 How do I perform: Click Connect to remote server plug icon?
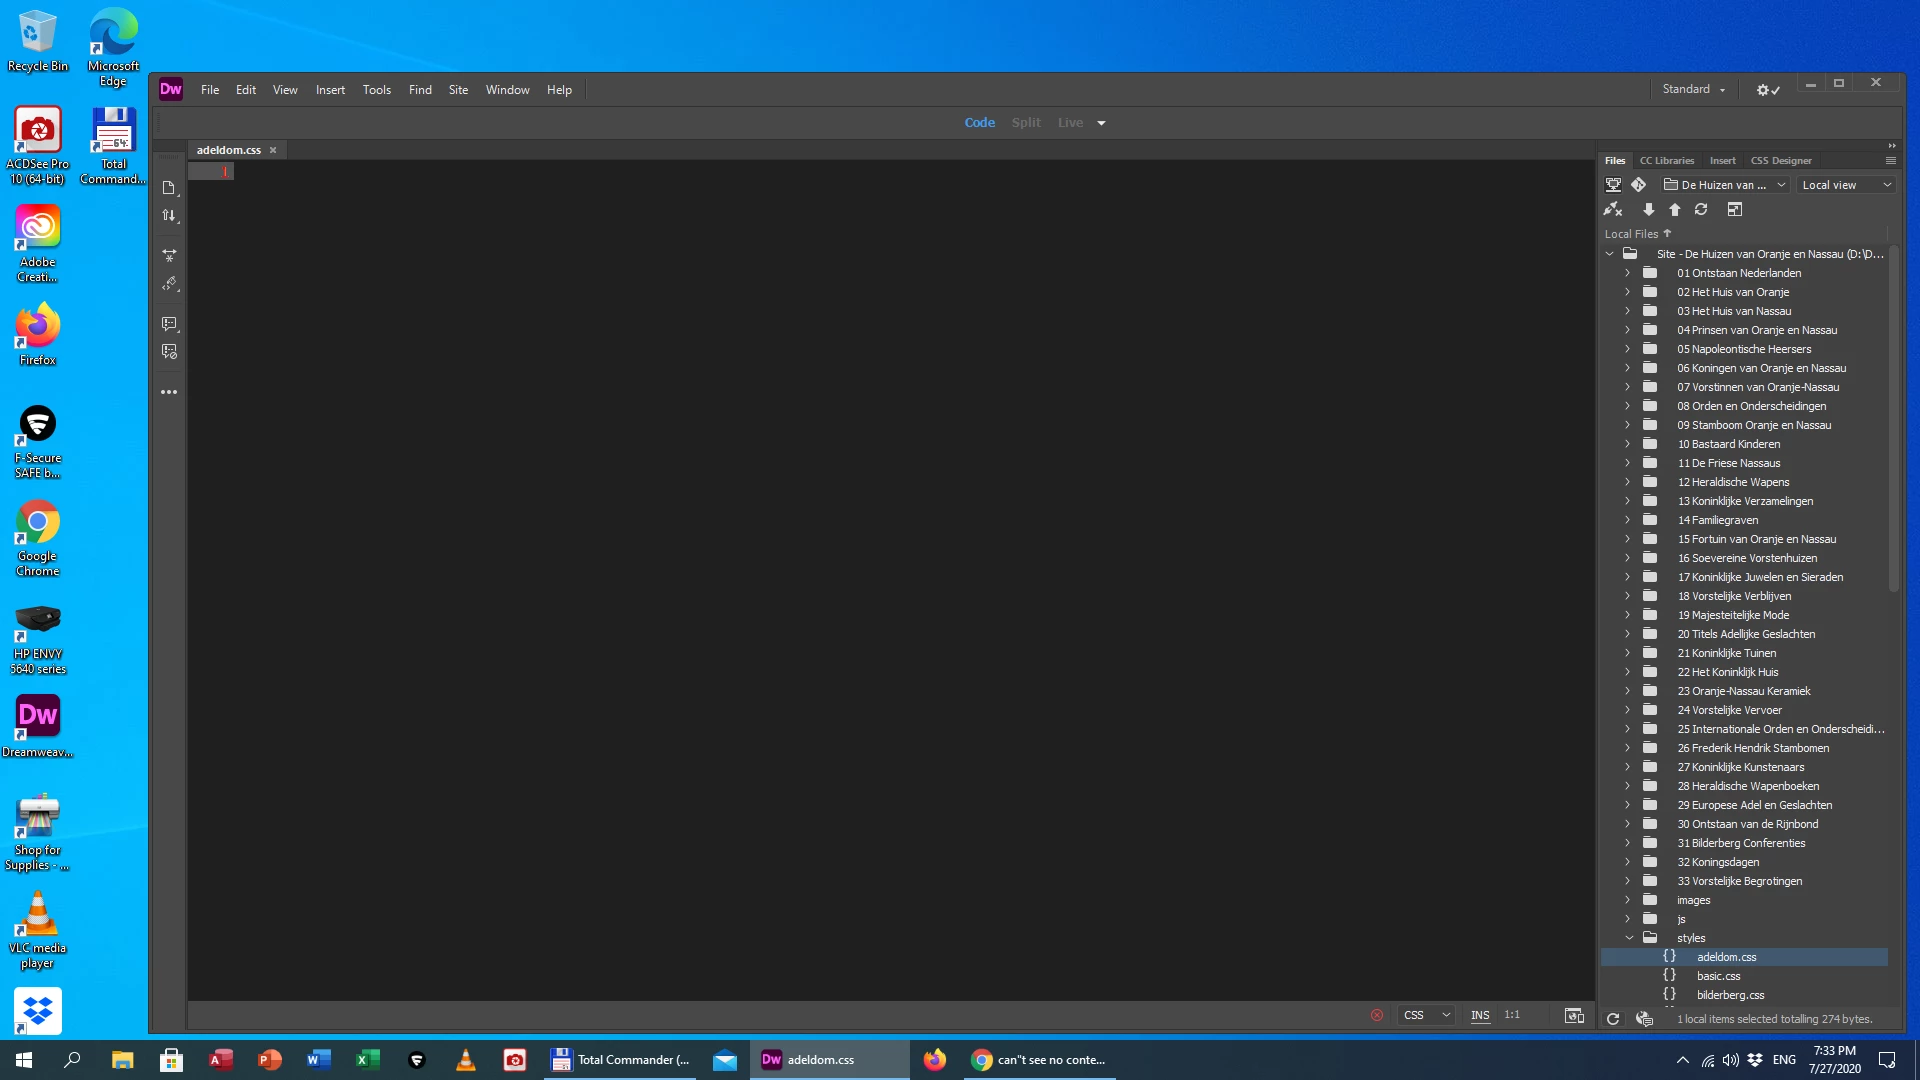[x=1613, y=210]
